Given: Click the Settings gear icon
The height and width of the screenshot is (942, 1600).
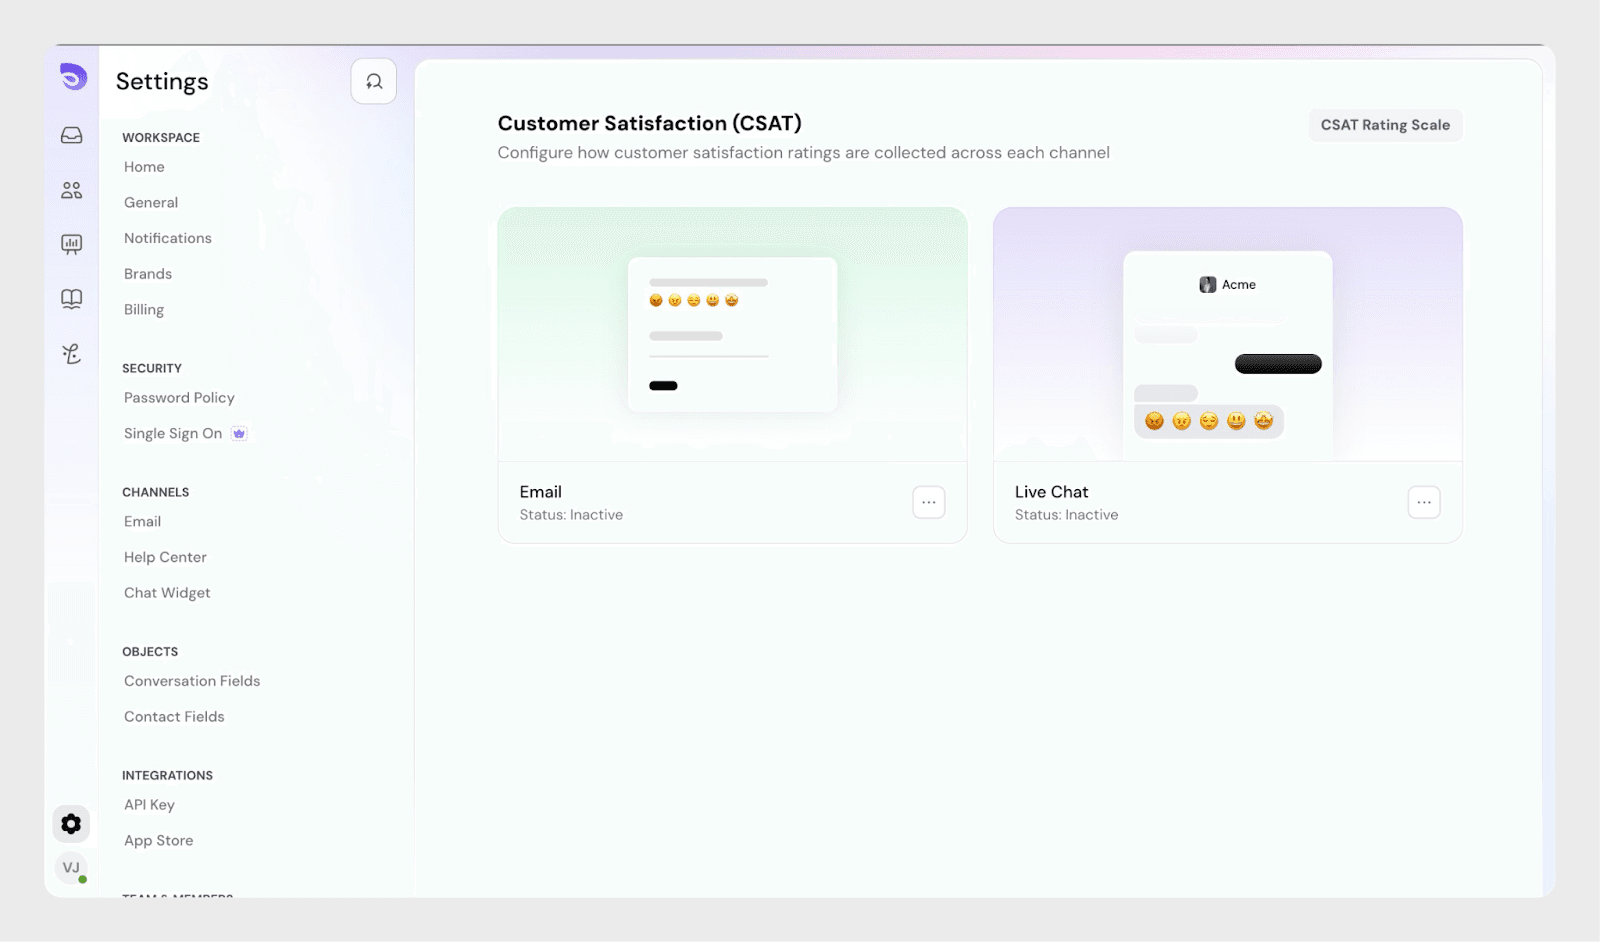Looking at the screenshot, I should (x=71, y=824).
